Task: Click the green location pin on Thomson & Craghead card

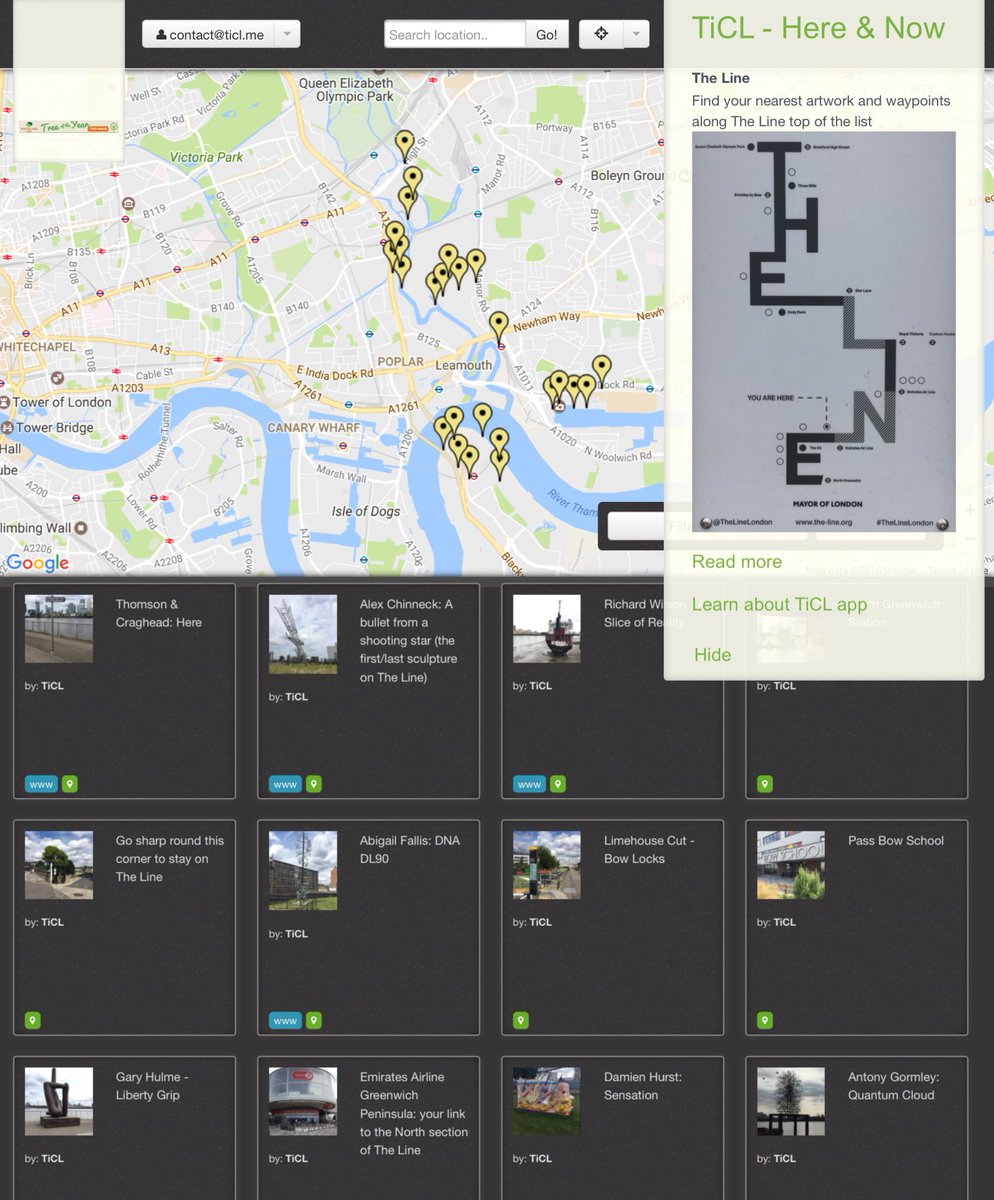Action: pos(70,784)
